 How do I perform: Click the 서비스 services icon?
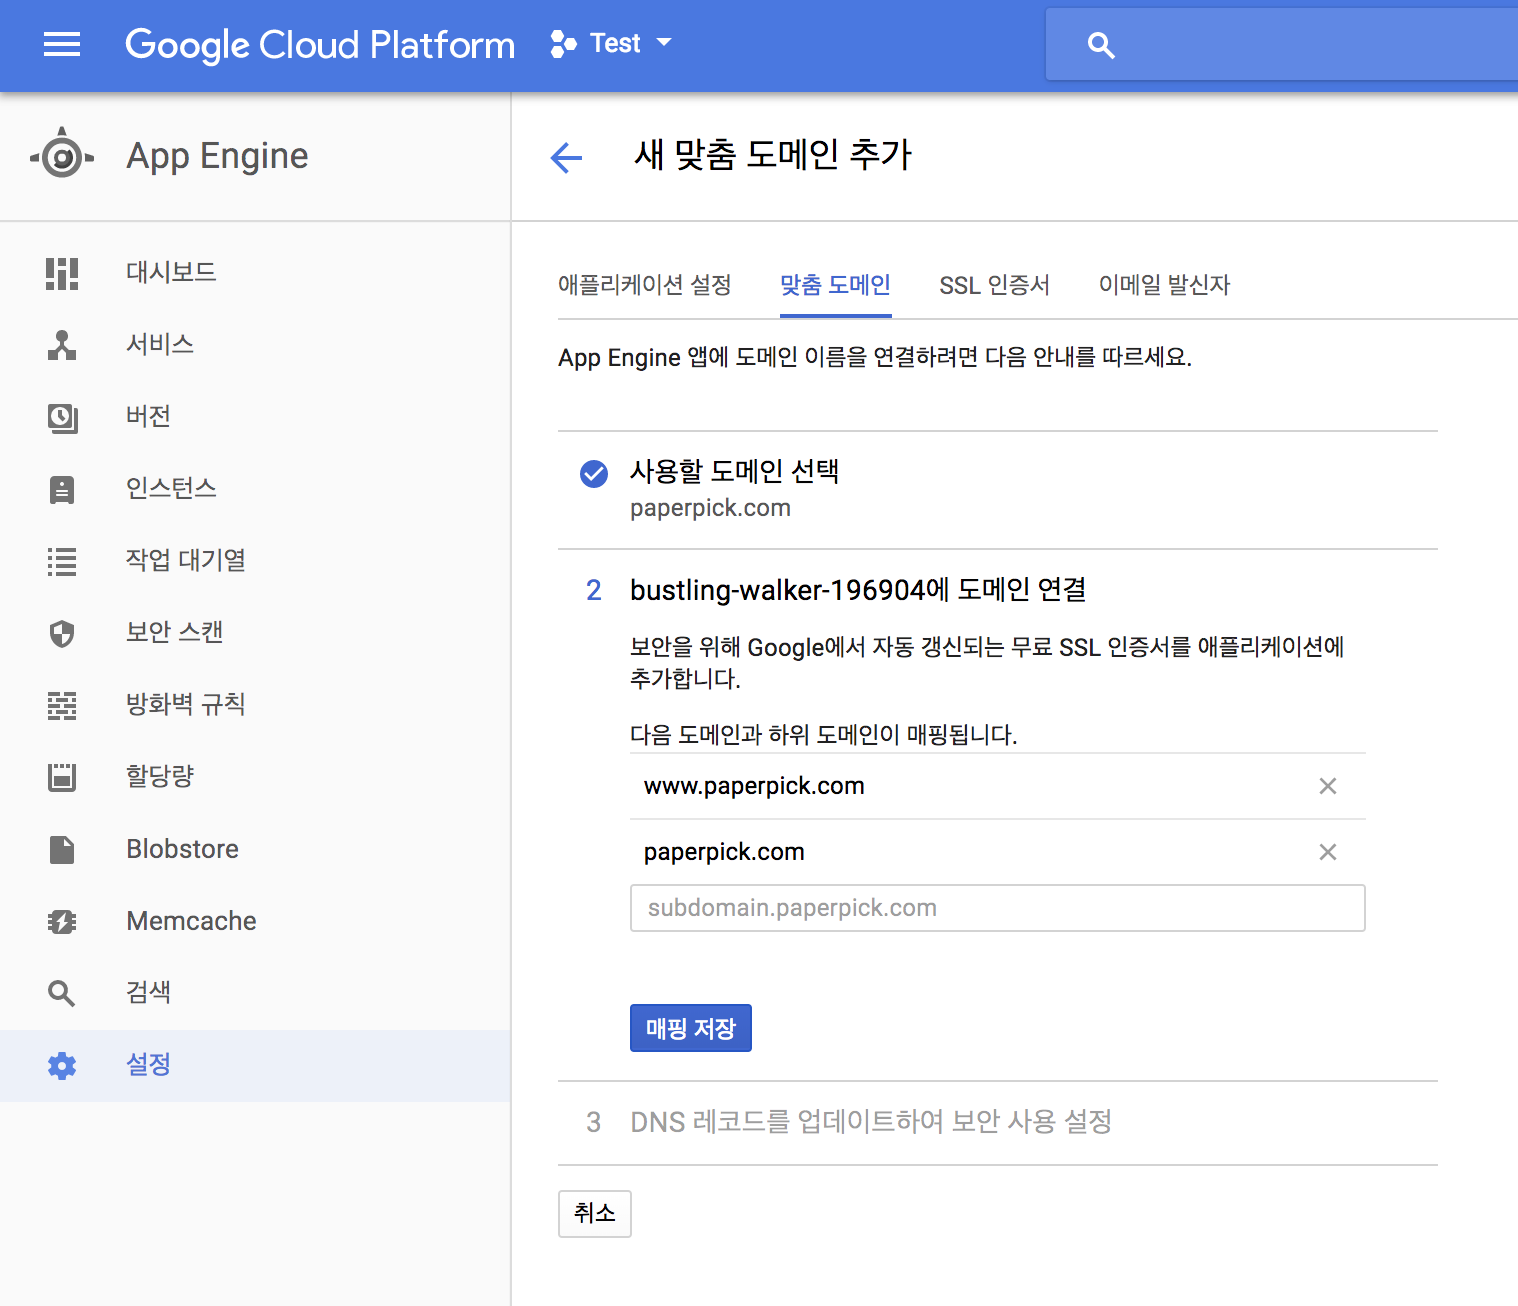[62, 345]
